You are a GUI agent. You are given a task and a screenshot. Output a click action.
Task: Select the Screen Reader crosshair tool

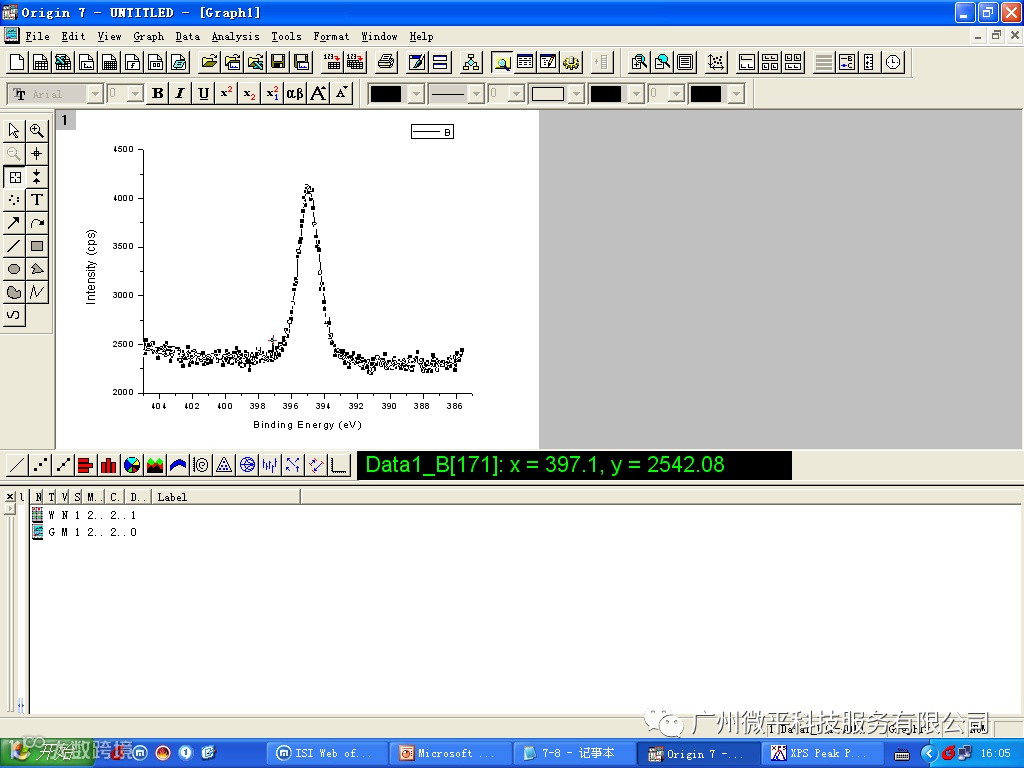point(37,153)
